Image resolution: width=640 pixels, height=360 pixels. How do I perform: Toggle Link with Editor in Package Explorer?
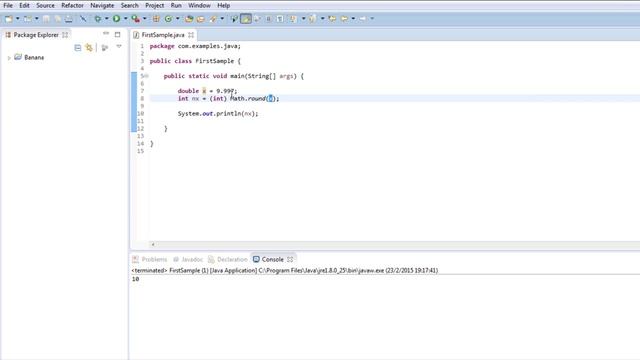[89, 48]
